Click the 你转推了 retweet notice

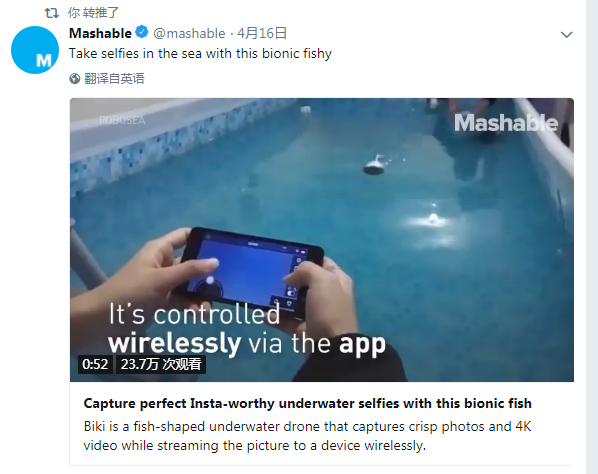point(93,13)
